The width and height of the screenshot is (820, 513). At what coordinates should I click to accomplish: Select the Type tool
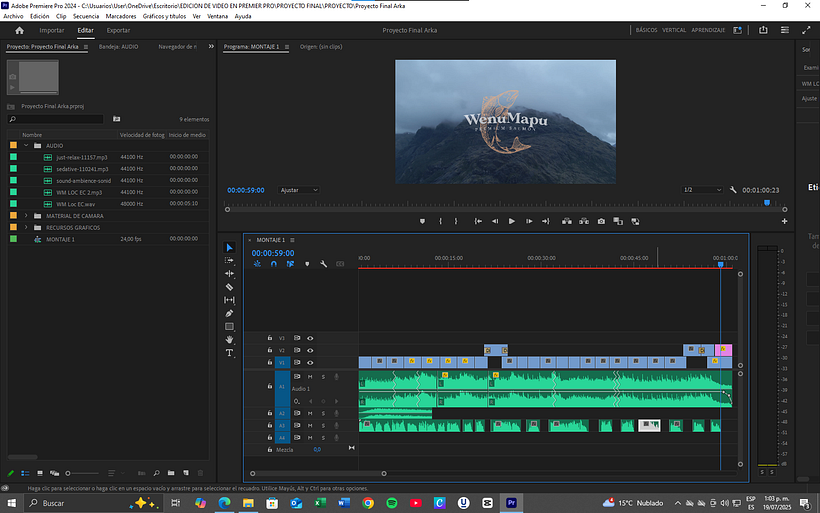229,353
